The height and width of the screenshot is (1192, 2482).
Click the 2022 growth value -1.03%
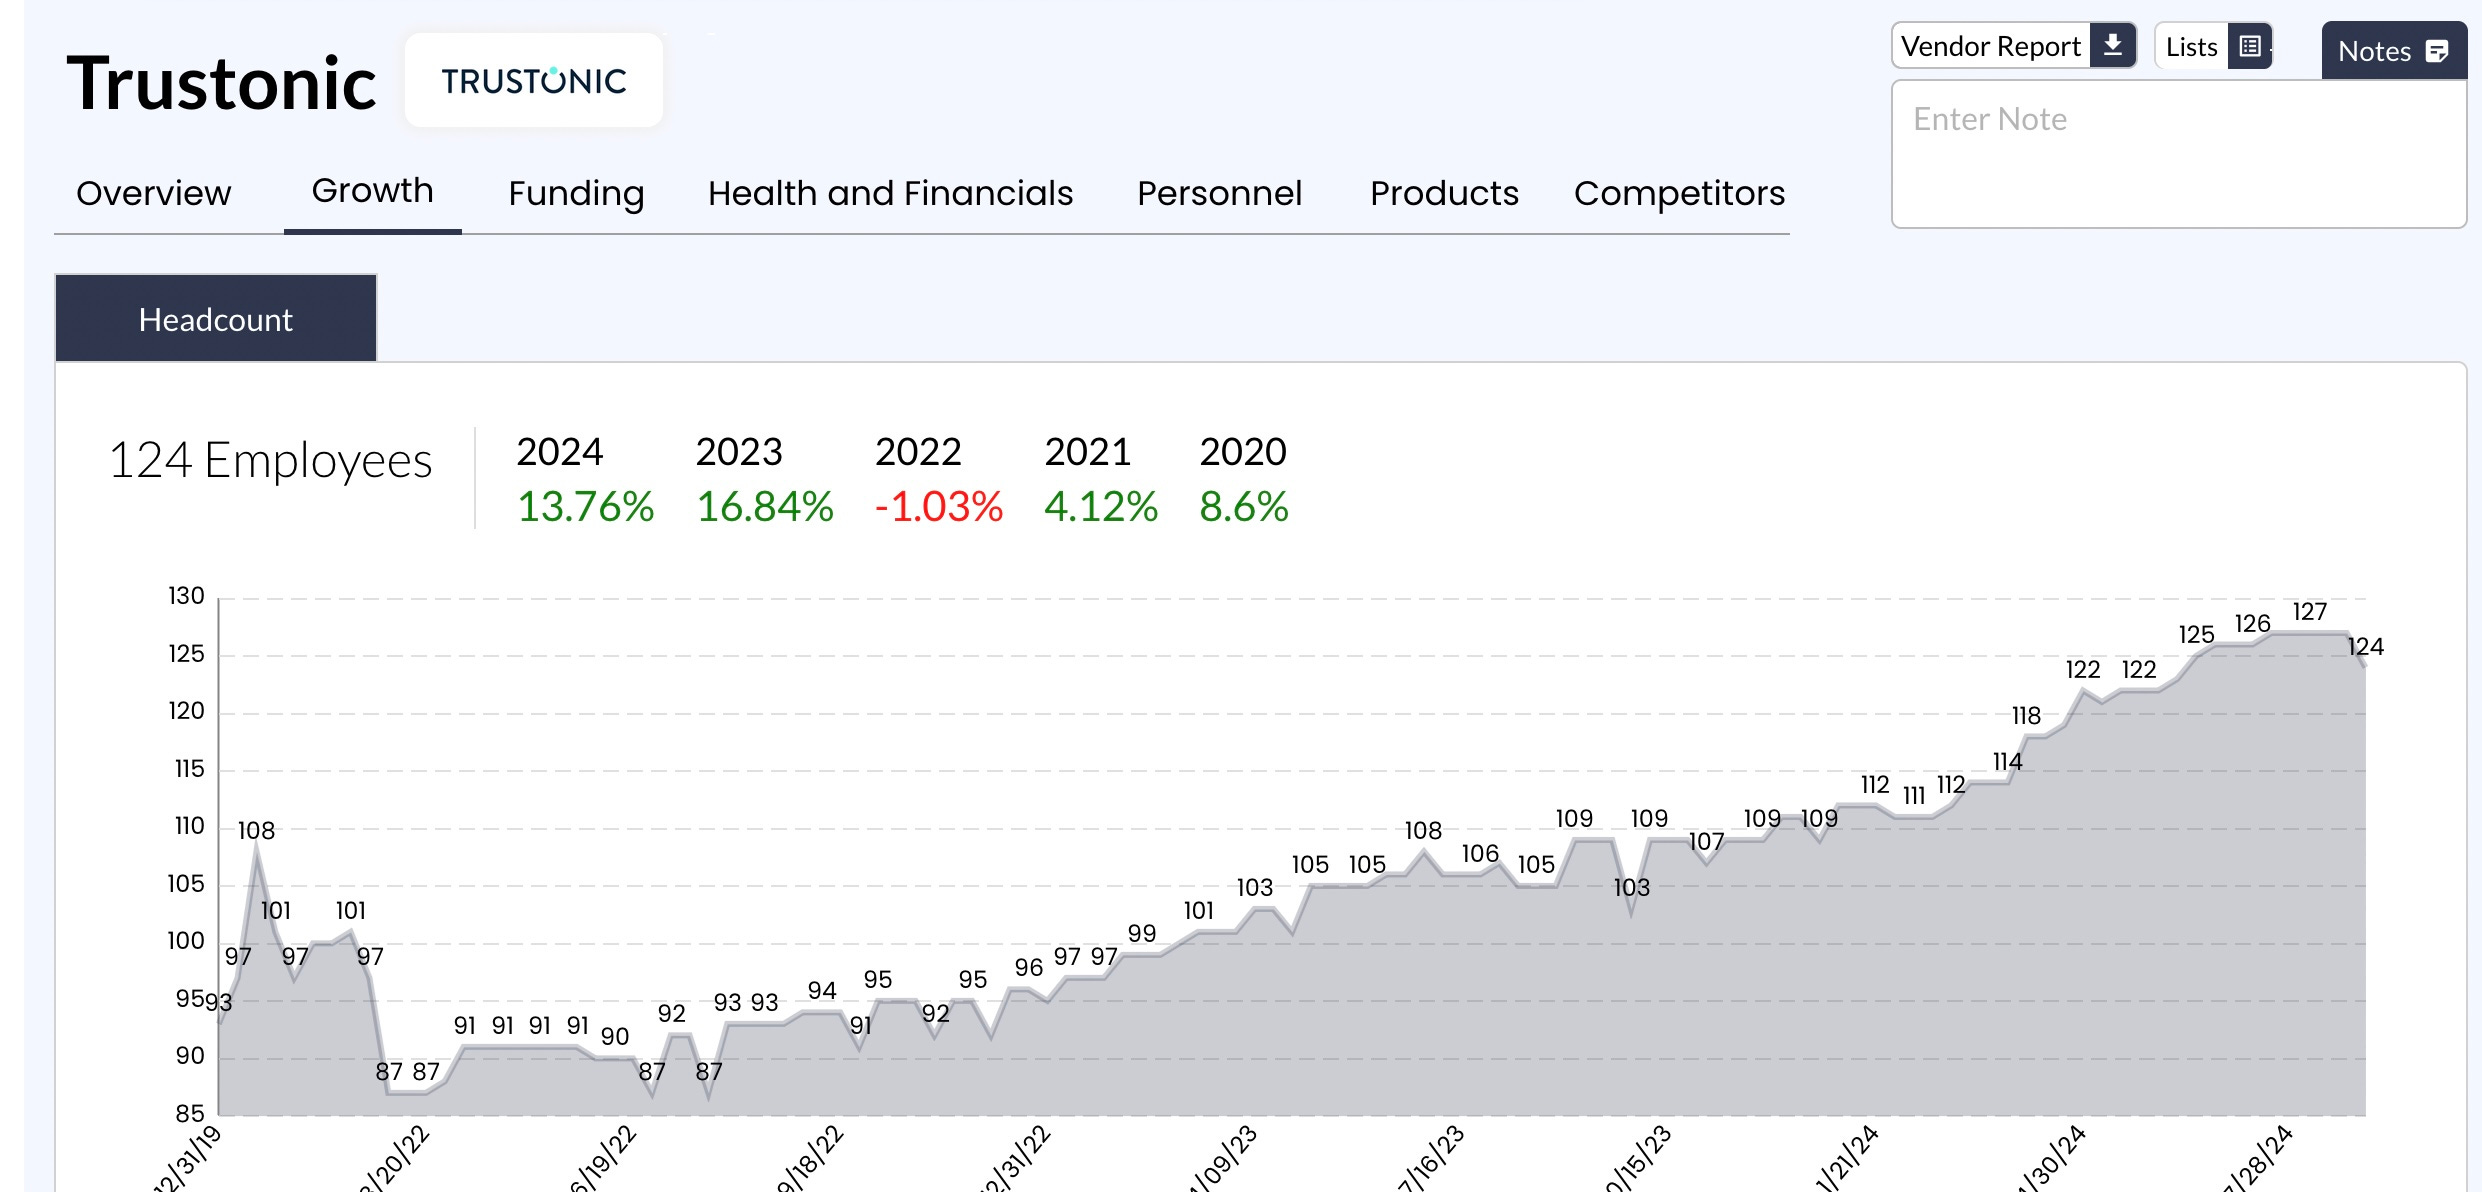click(x=938, y=506)
